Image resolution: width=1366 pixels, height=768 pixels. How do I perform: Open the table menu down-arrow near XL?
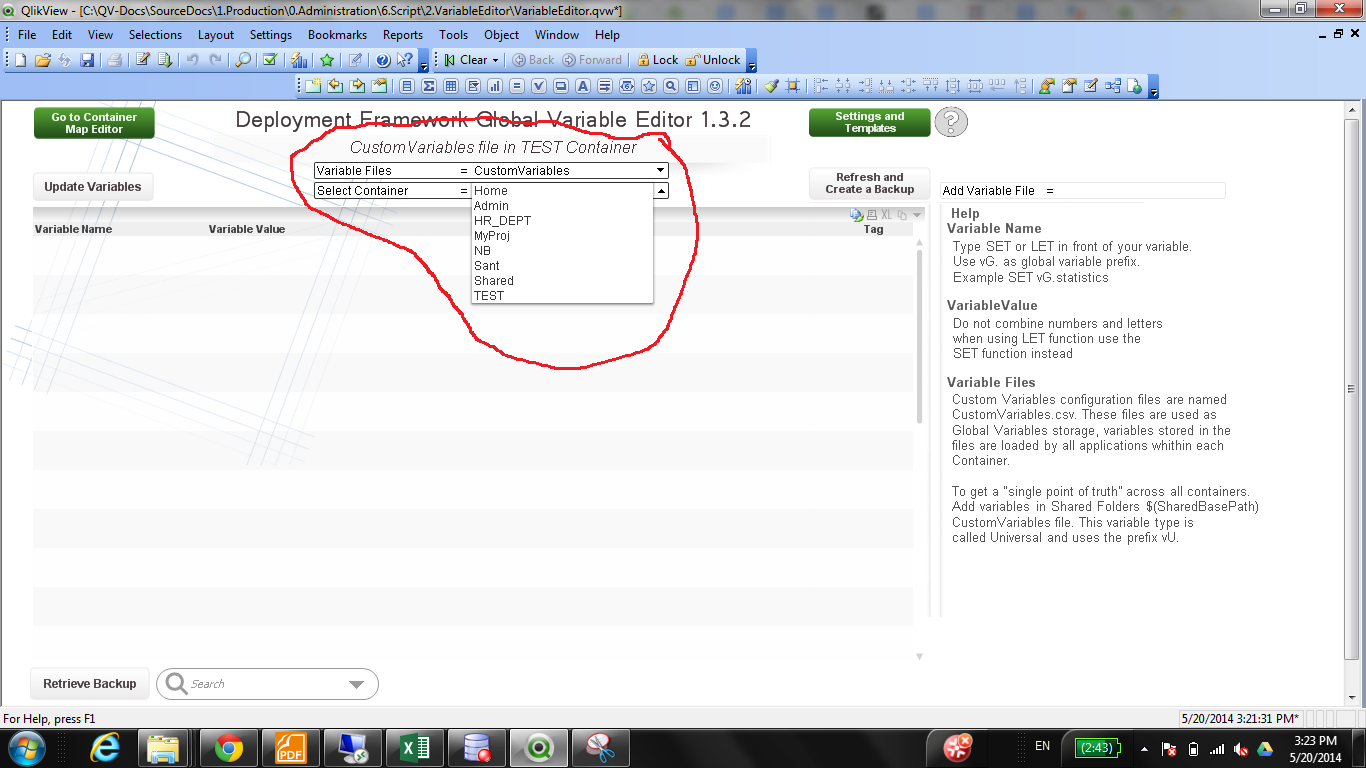[x=917, y=214]
